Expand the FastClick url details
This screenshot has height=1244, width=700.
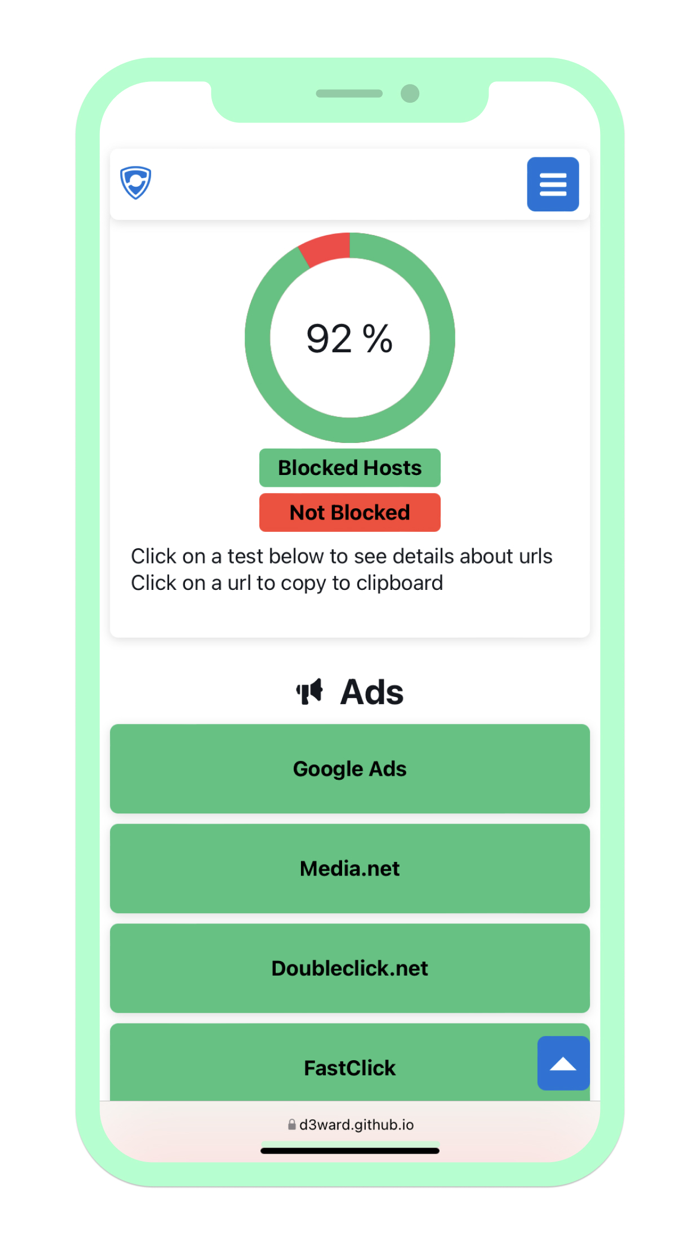(x=349, y=1067)
